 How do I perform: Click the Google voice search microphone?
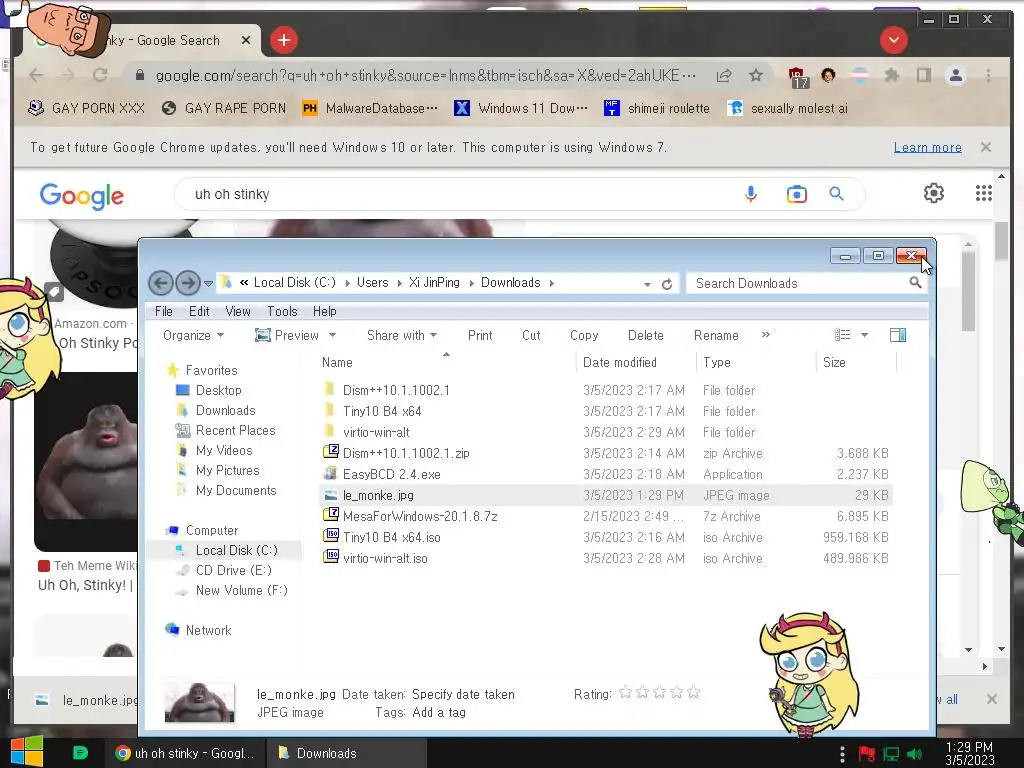(x=751, y=194)
